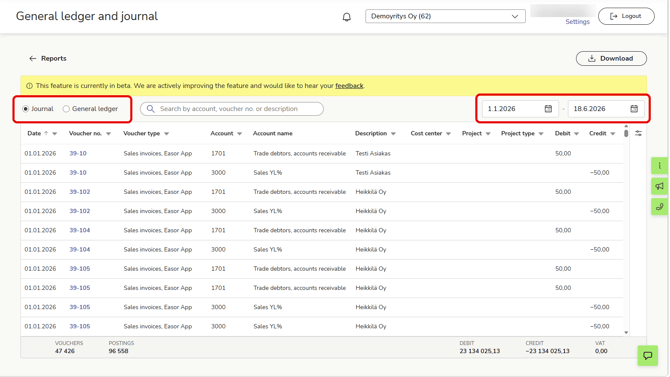Open the Voucher type column filter

(x=167, y=134)
